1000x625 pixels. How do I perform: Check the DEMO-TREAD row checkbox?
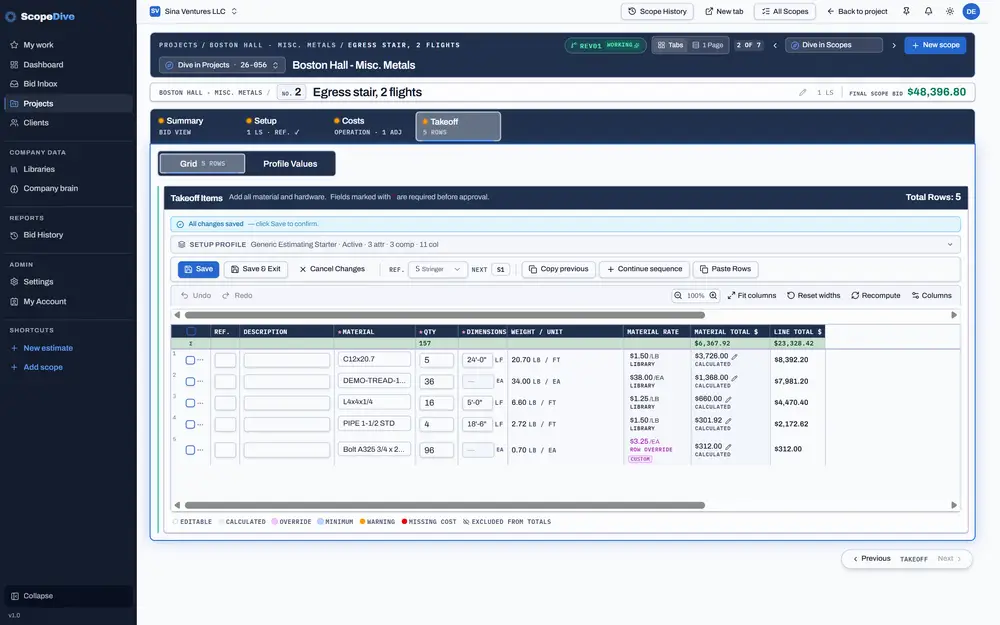190,381
